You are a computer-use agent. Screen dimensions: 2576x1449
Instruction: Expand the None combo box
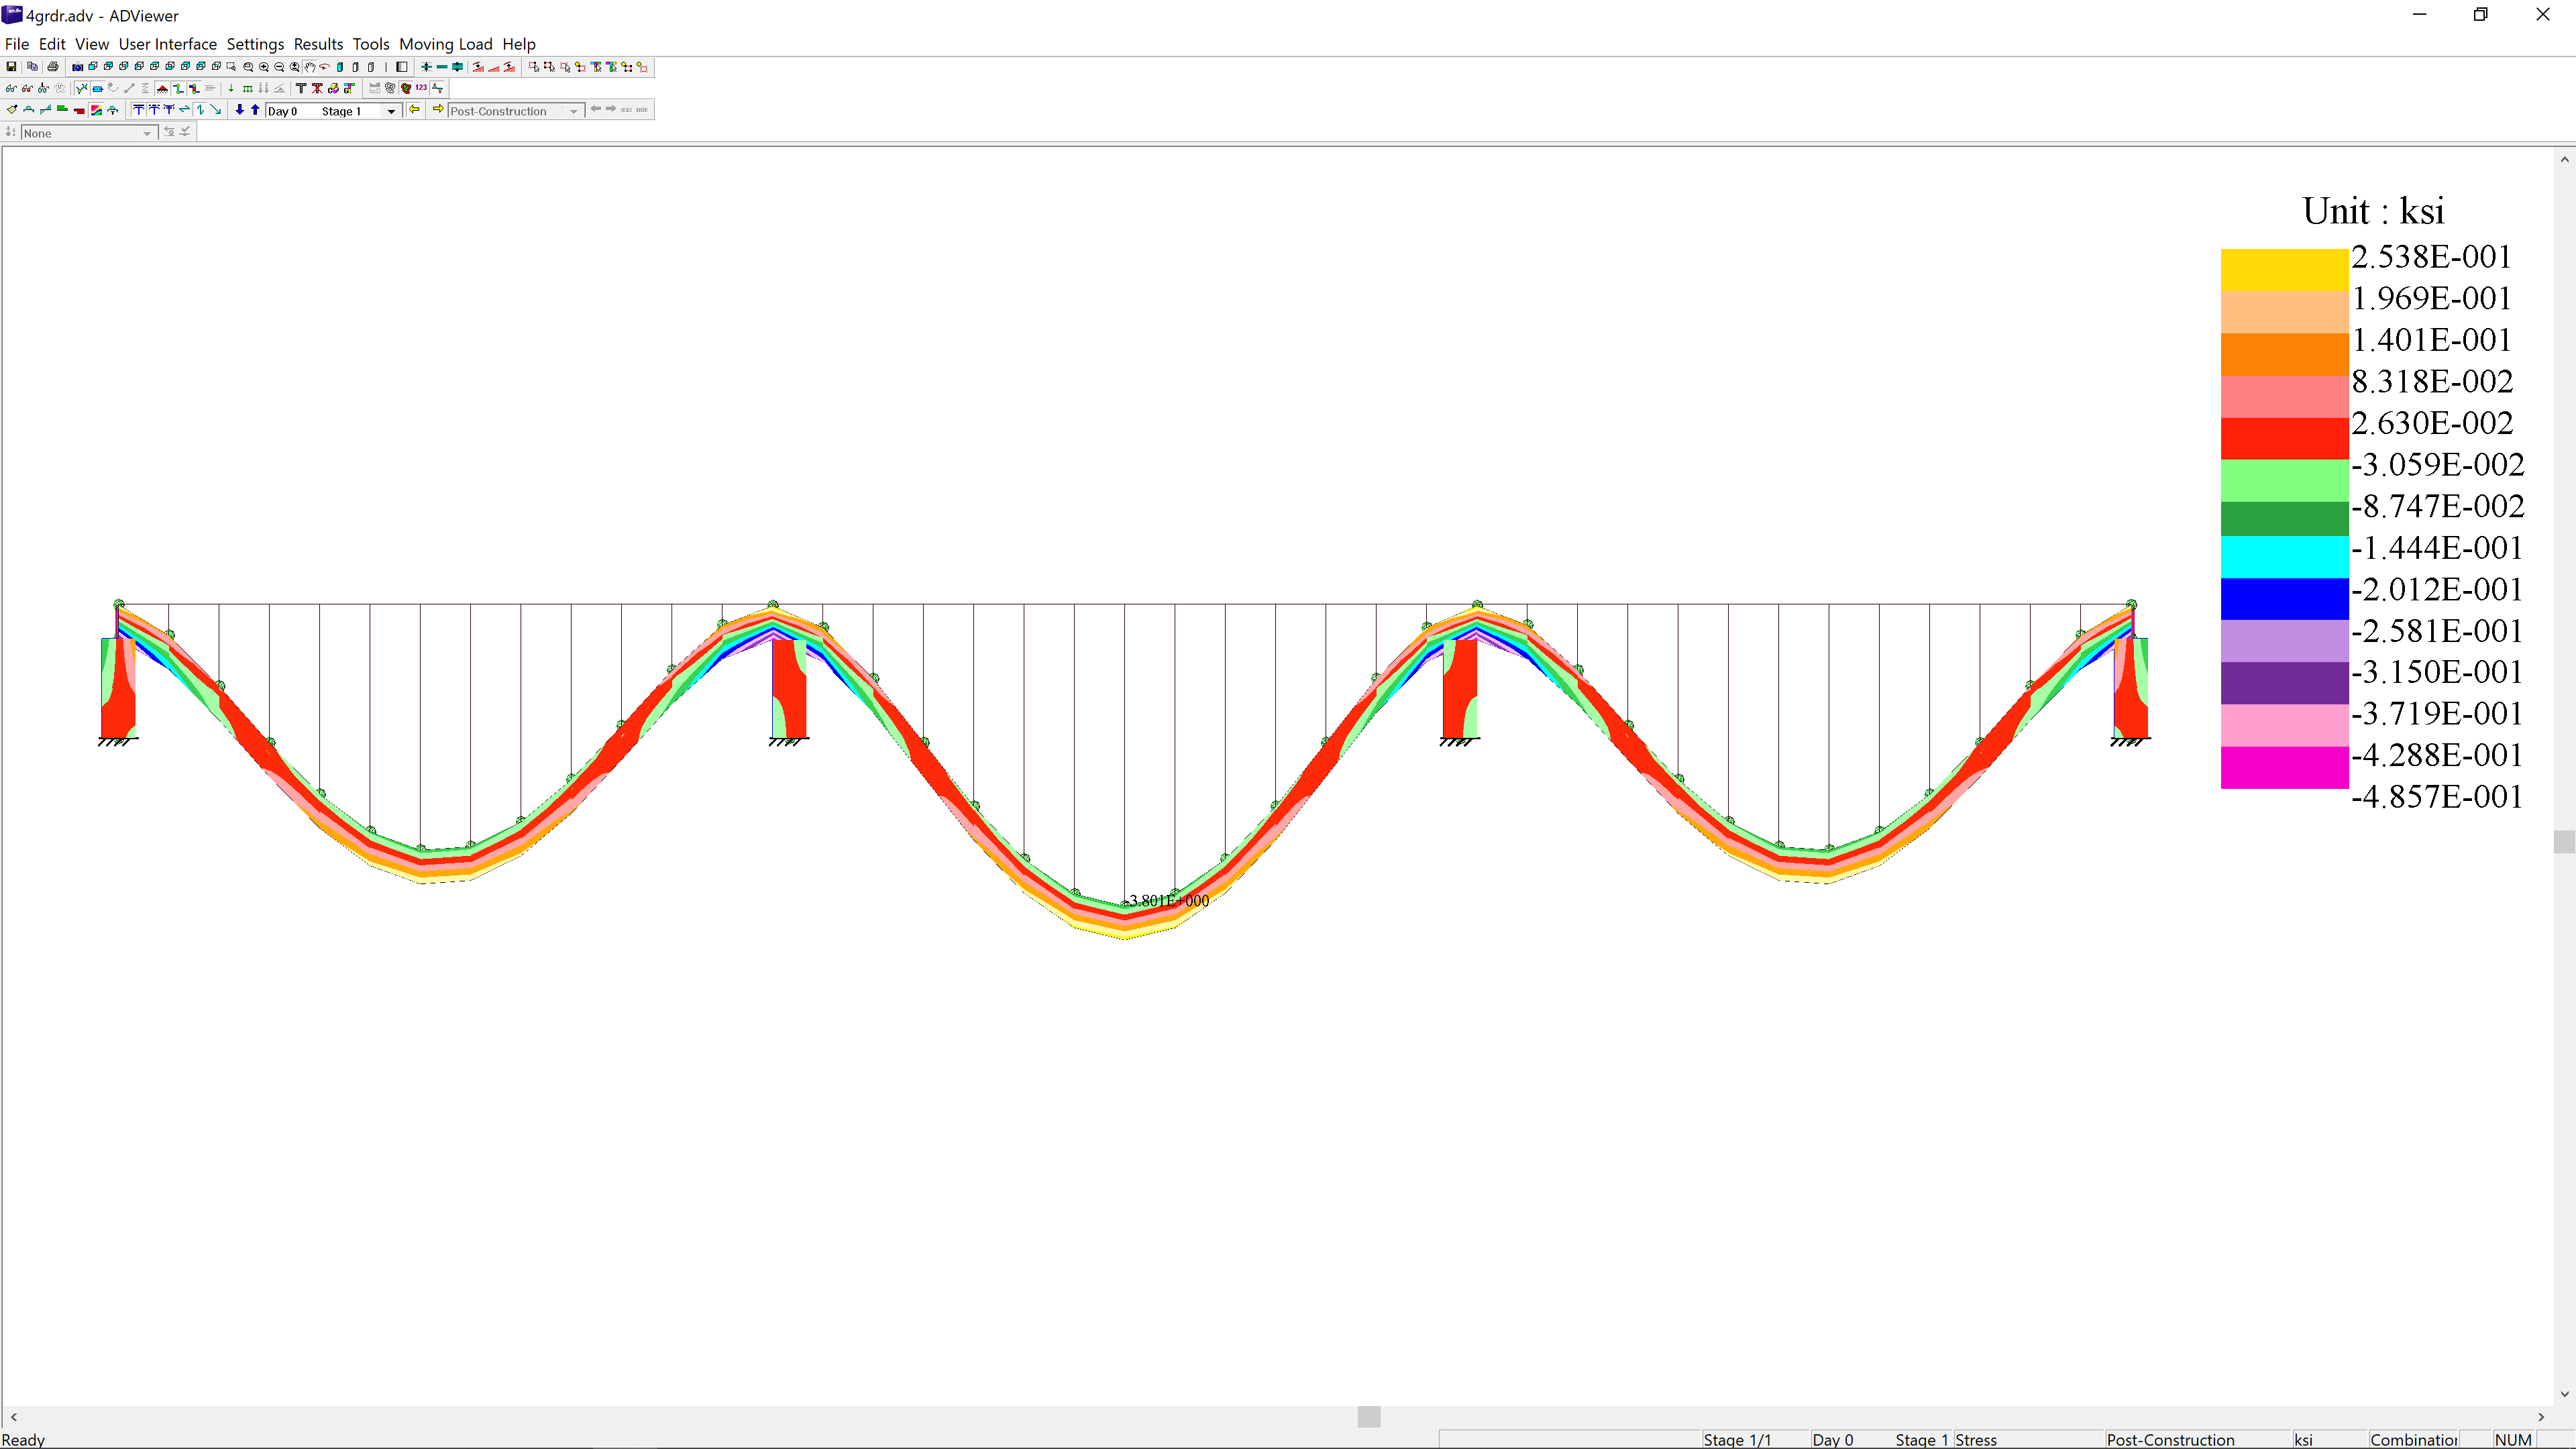pyautogui.click(x=147, y=133)
